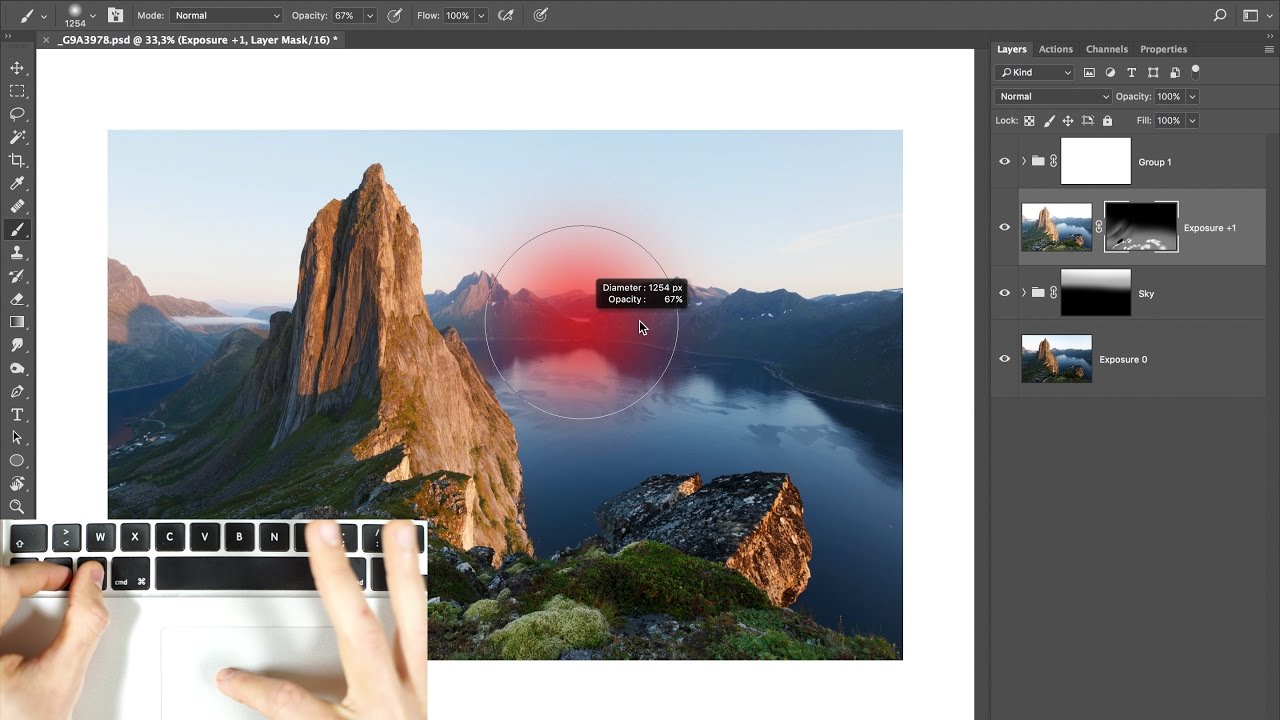Select the Spot Healing Brush tool
Viewport: 1280px width, 720px height.
17,207
